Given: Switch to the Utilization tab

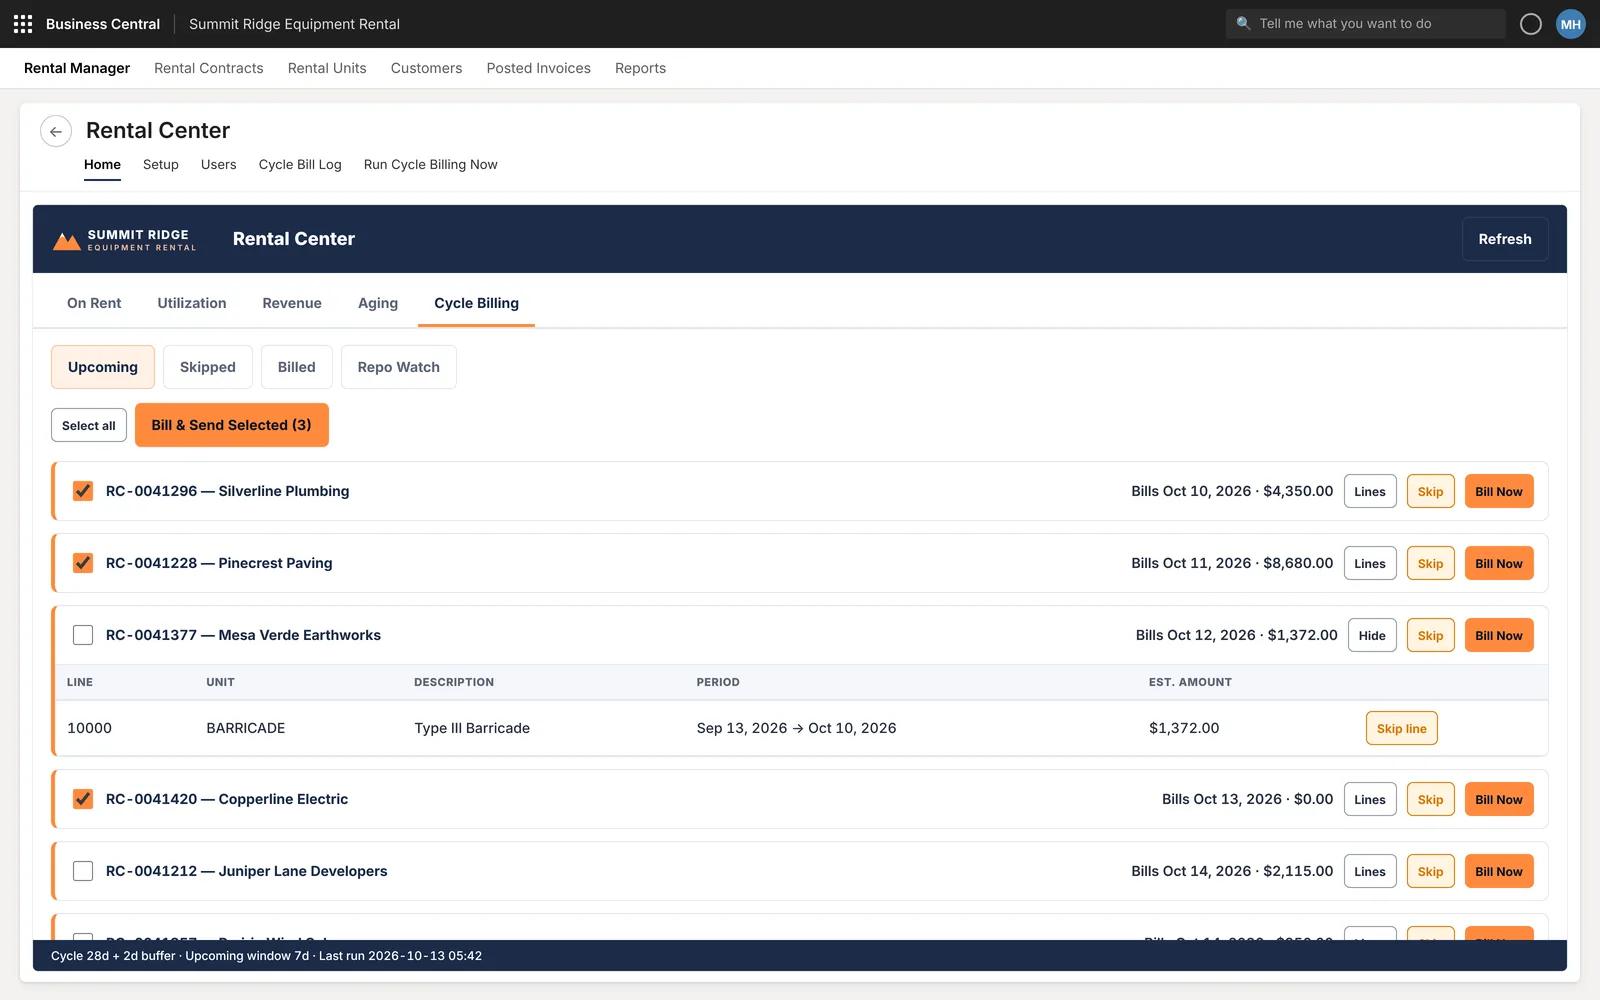Looking at the screenshot, I should 192,303.
